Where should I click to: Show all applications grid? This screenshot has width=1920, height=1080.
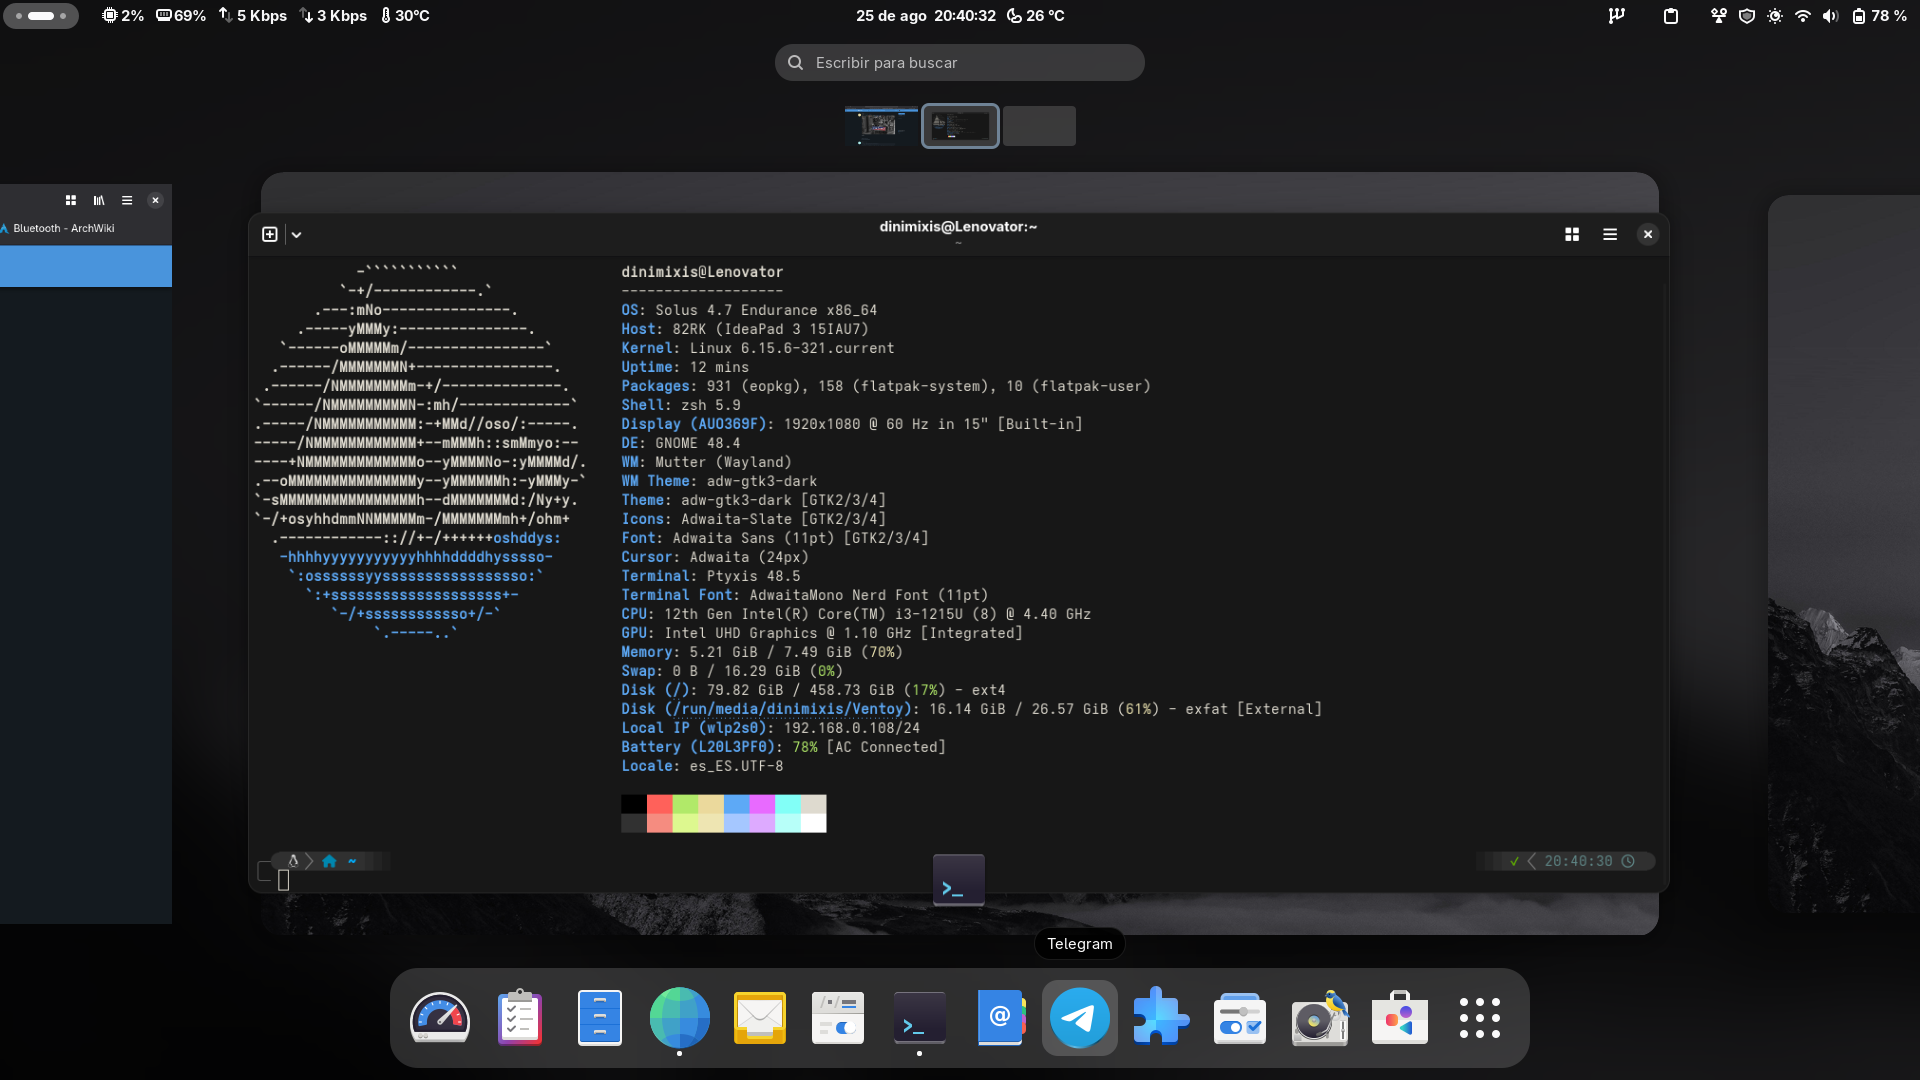point(1480,1018)
